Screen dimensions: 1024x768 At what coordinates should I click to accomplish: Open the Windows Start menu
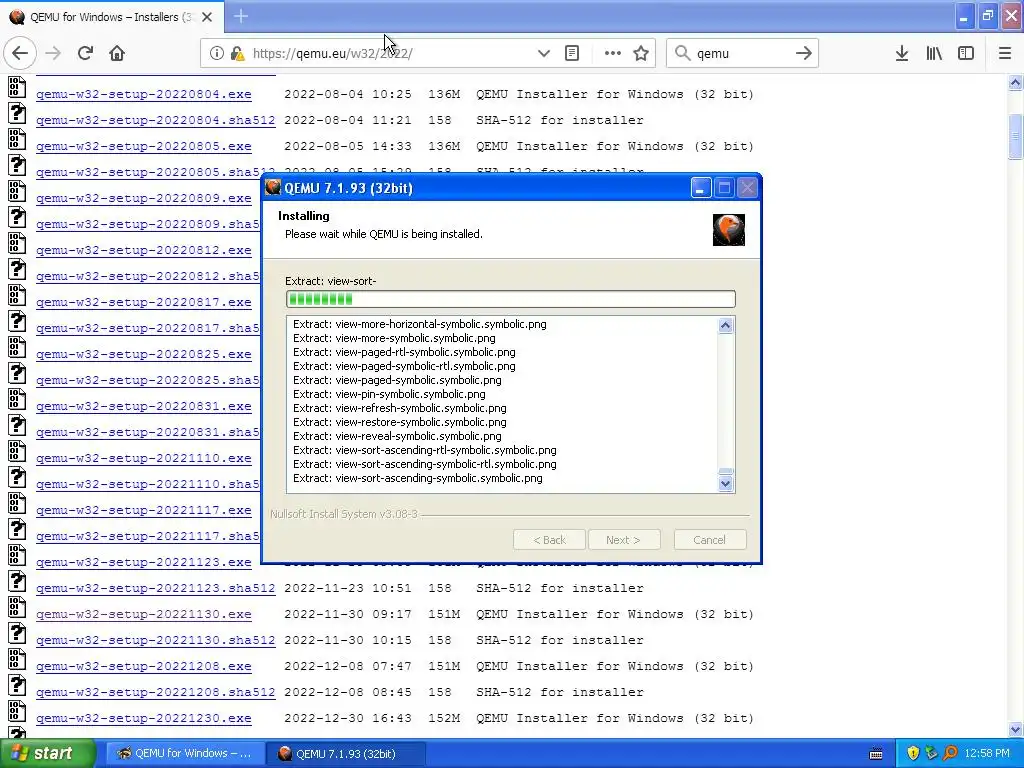point(48,754)
